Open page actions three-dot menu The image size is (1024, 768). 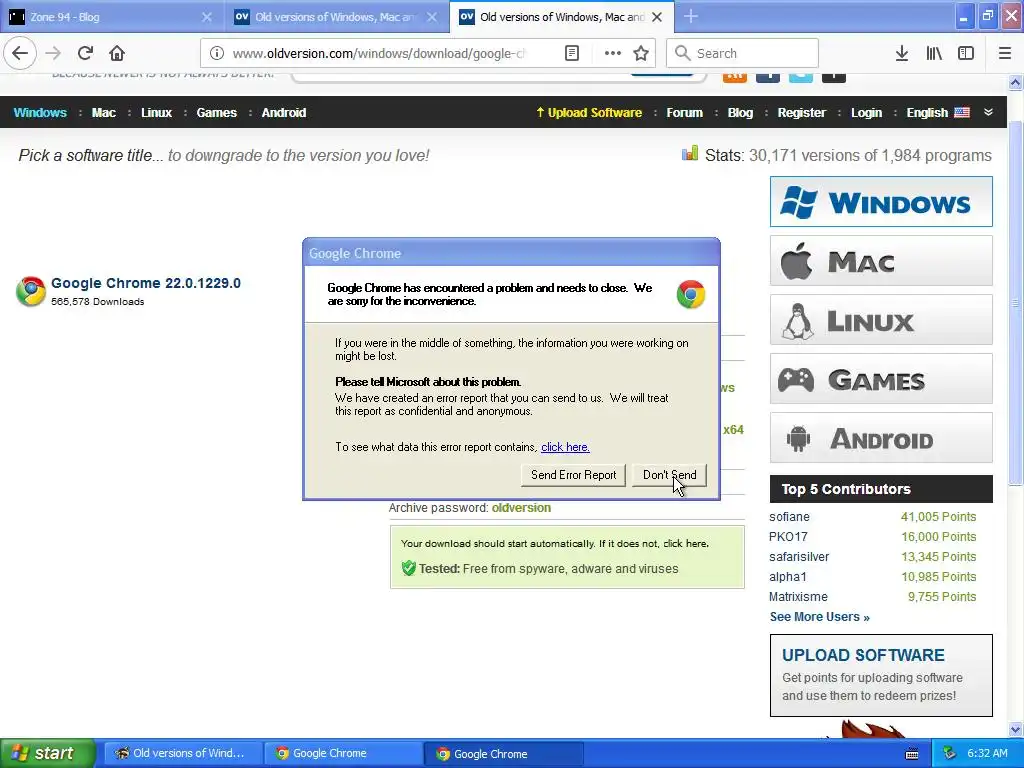613,53
